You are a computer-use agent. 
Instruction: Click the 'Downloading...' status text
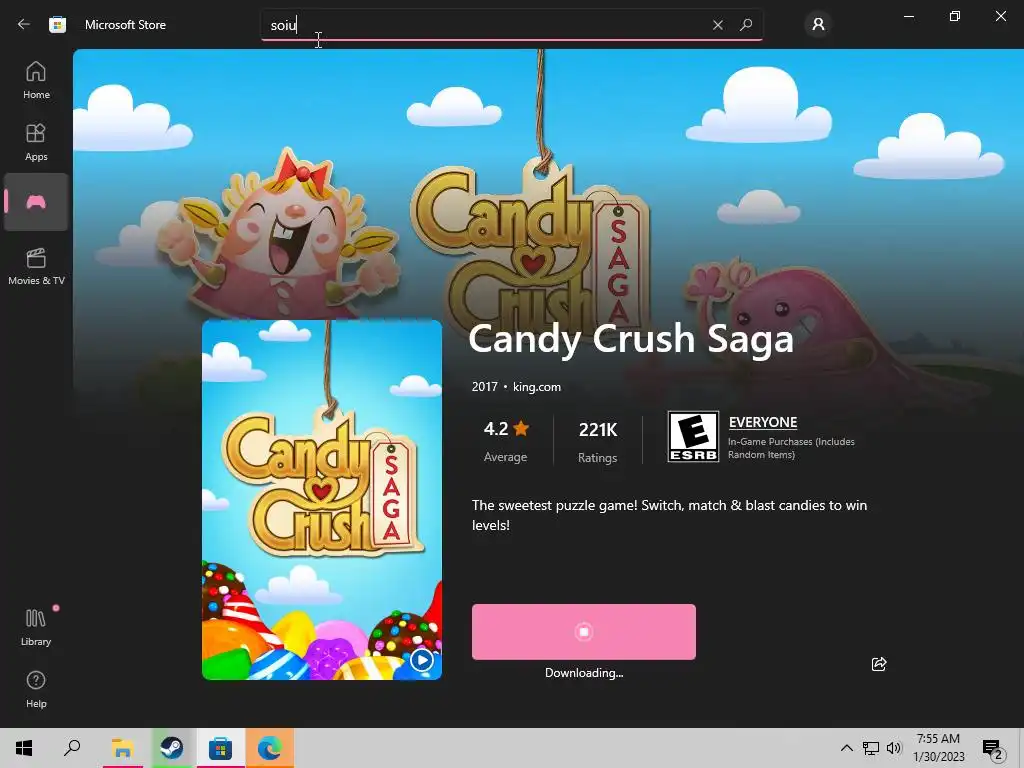coord(584,673)
